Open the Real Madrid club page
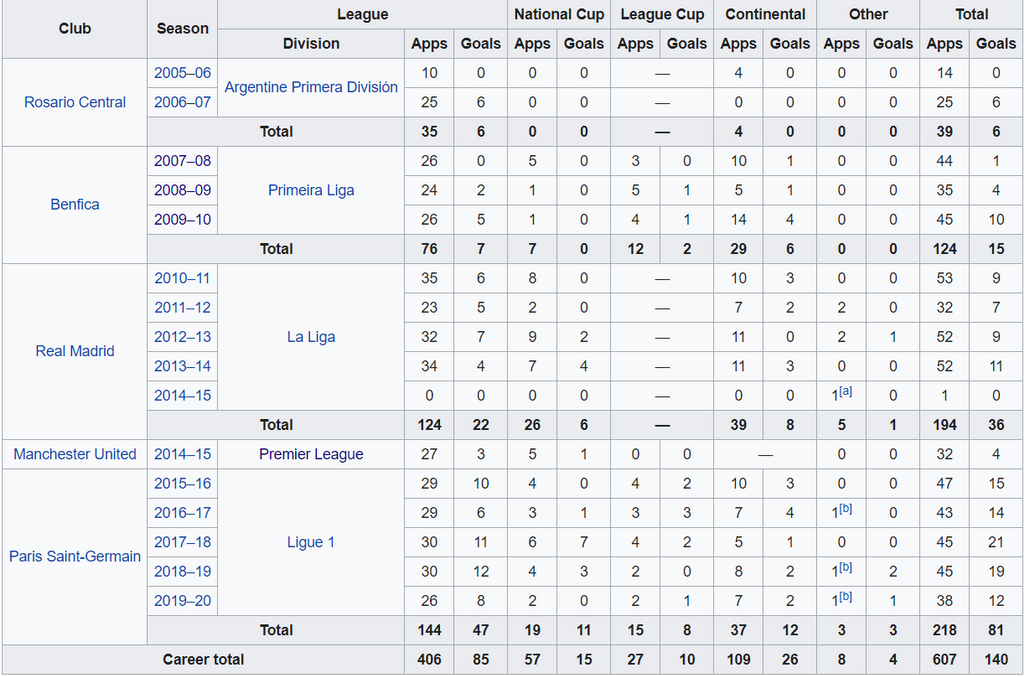Image resolution: width=1024 pixels, height=676 pixels. coord(75,351)
